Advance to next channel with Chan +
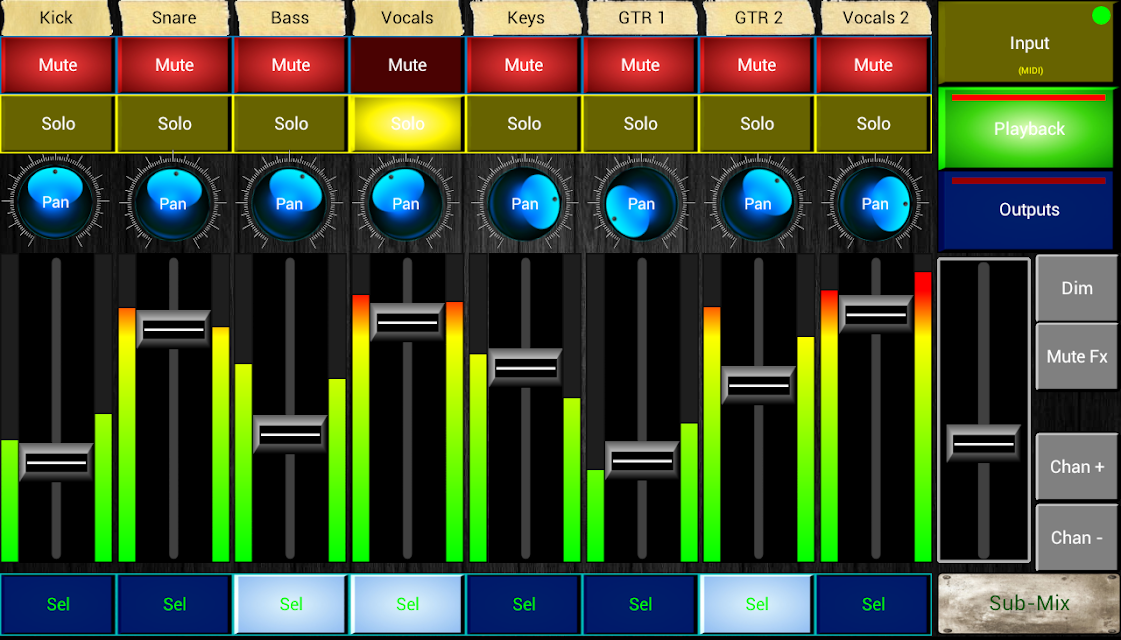Screen dimensions: 1121x640 1076,466
